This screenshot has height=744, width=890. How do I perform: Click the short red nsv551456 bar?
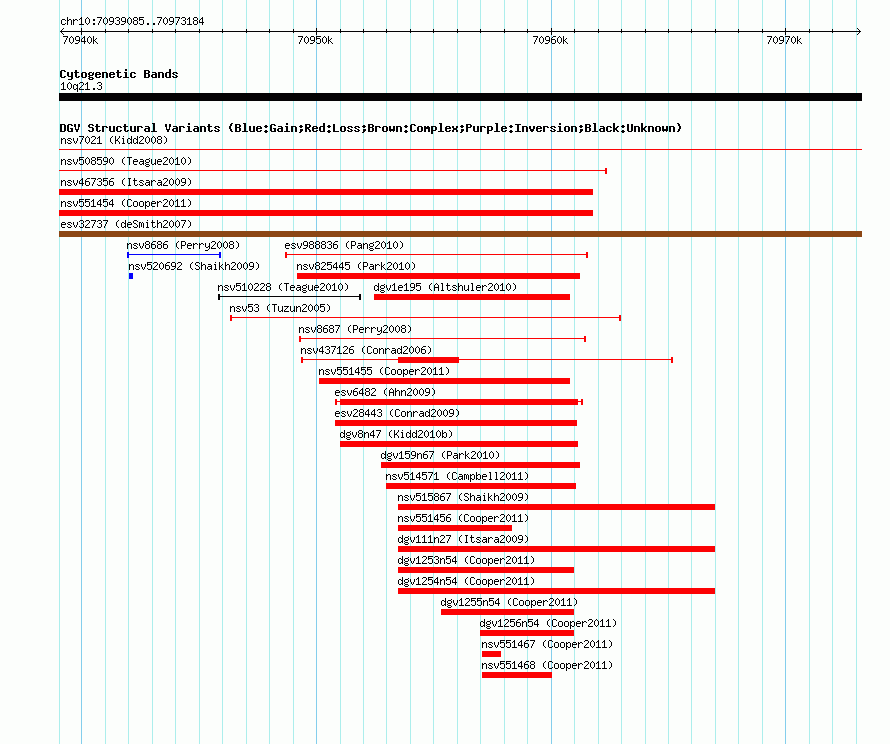pos(455,528)
